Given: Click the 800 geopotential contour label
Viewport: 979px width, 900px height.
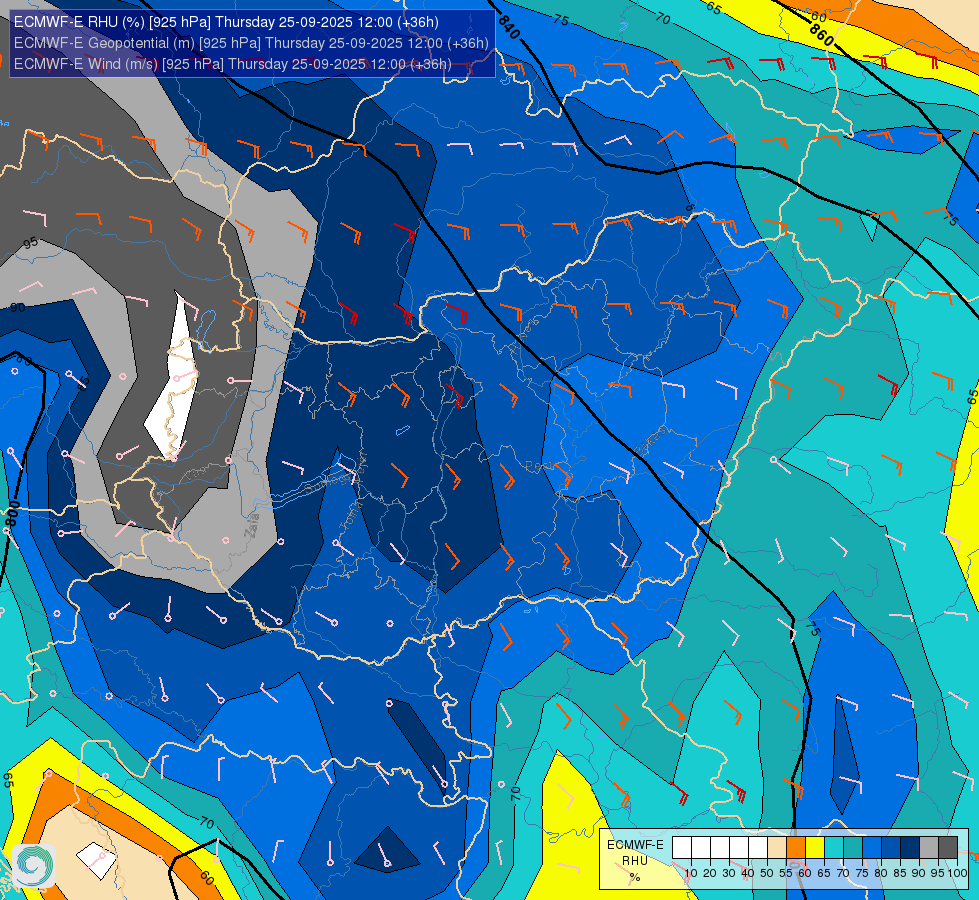Looking at the screenshot, I should coord(13,513).
